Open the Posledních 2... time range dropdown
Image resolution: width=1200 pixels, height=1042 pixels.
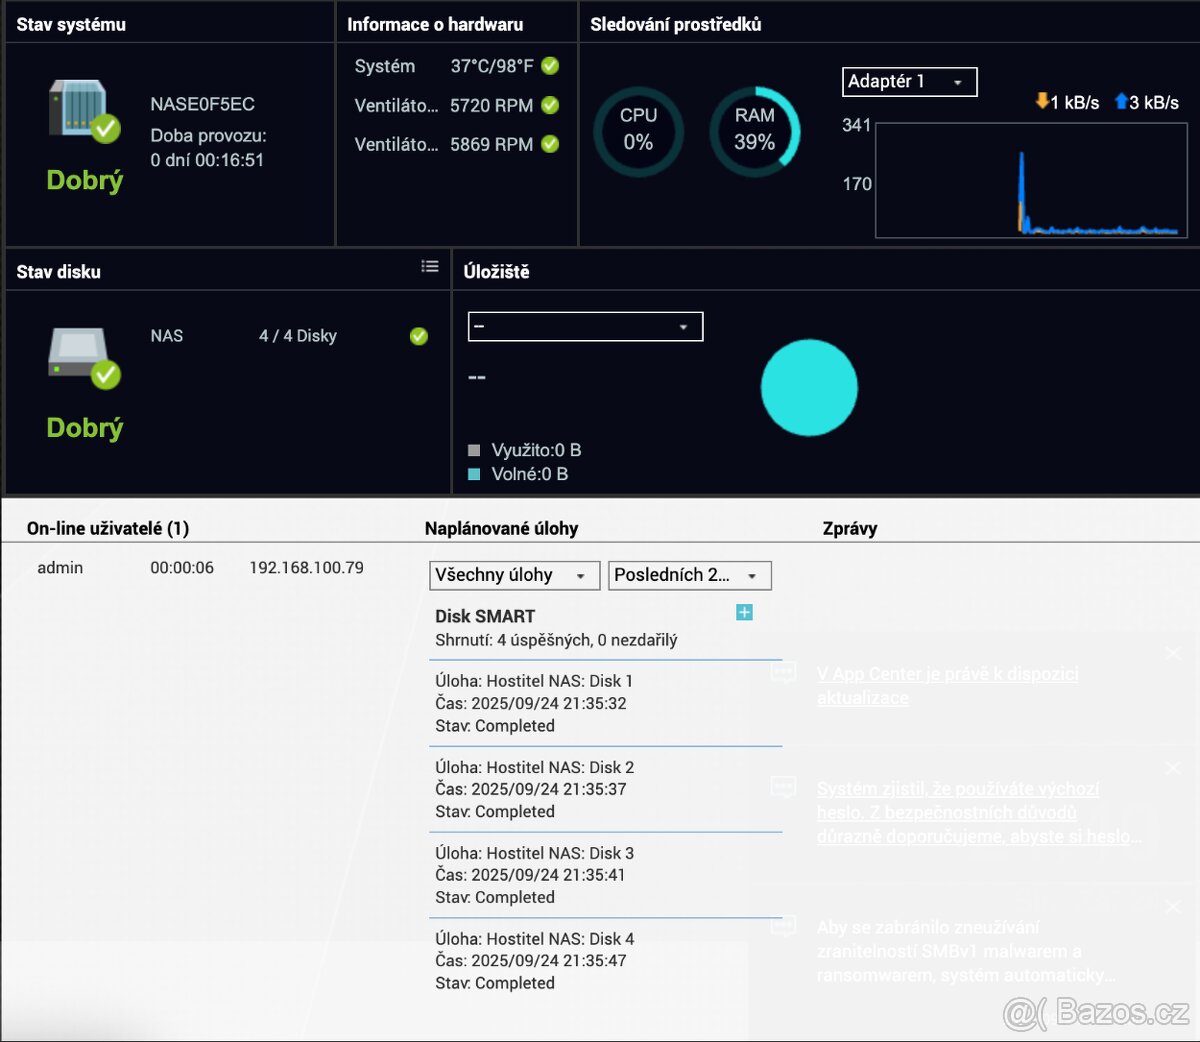[x=689, y=575]
